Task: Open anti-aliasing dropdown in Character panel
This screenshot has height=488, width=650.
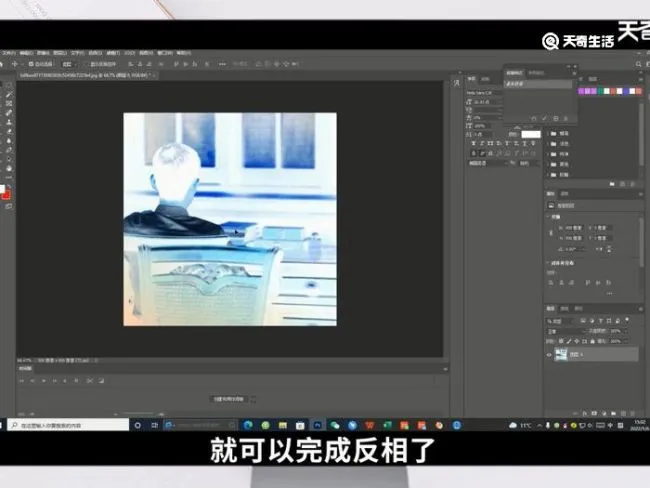Action: pos(529,164)
